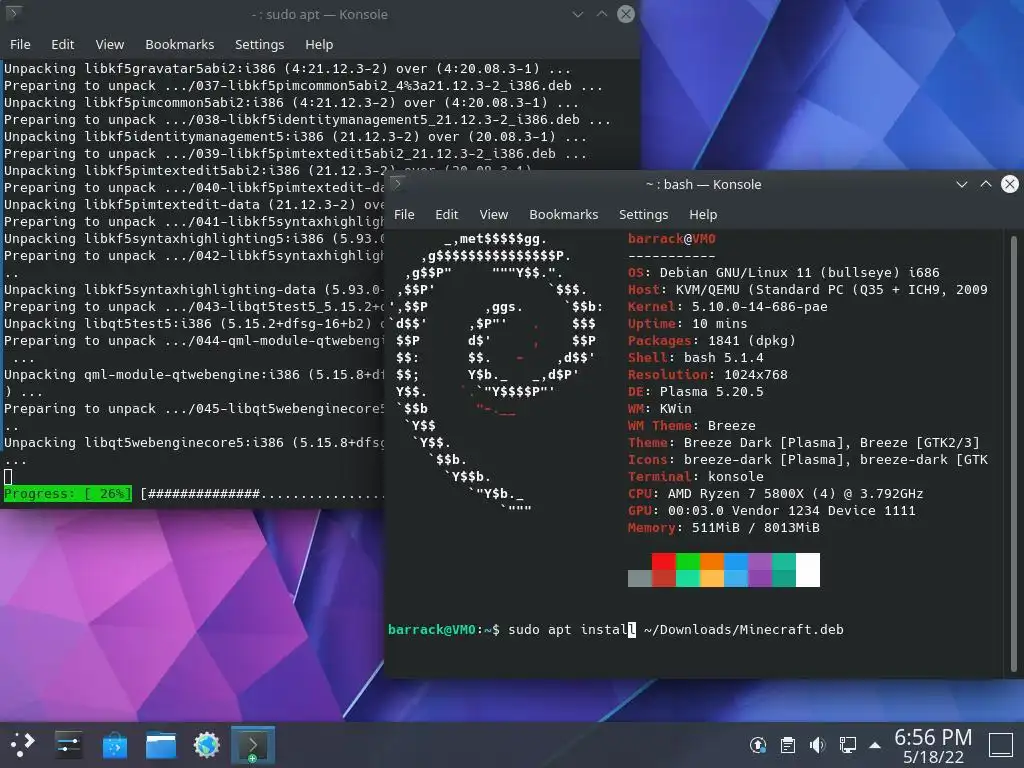
Task: Open Help menu in sudo apt Konsole
Action: [x=319, y=44]
